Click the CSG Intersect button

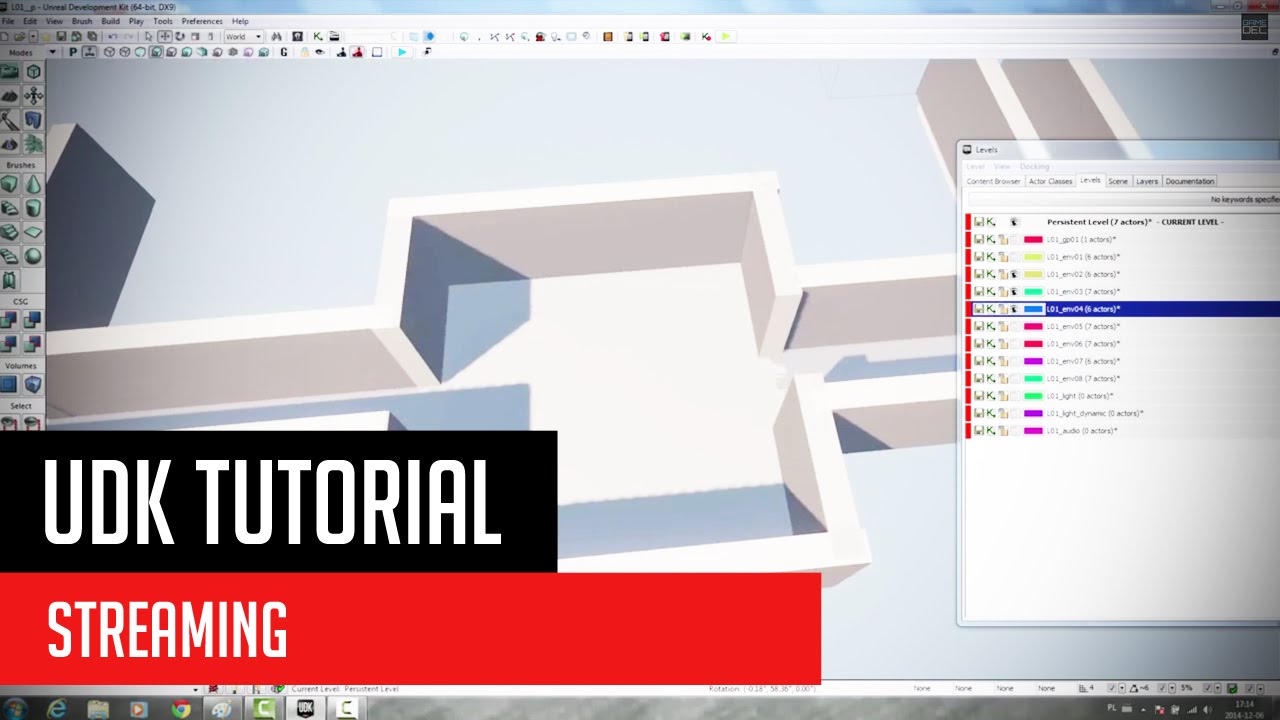(10, 344)
